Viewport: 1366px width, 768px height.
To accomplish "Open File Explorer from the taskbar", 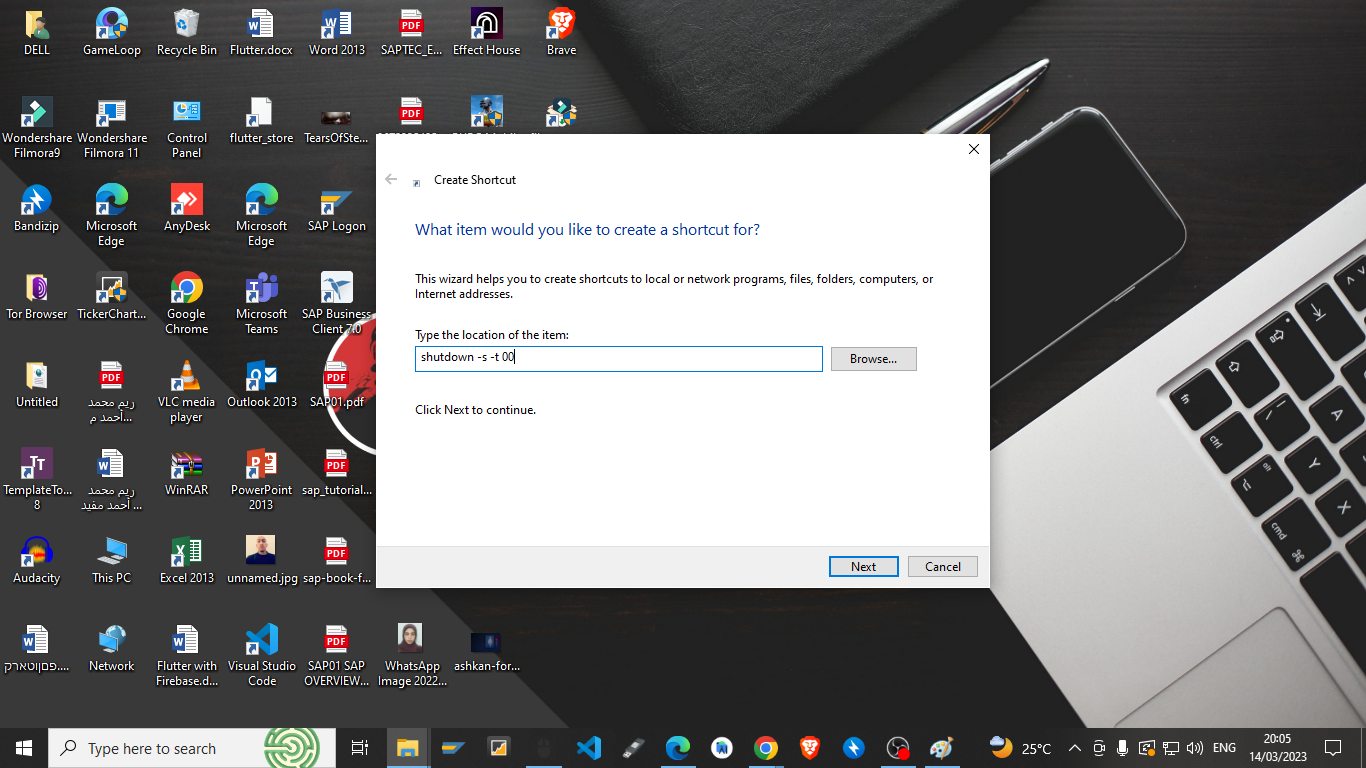I will point(407,748).
